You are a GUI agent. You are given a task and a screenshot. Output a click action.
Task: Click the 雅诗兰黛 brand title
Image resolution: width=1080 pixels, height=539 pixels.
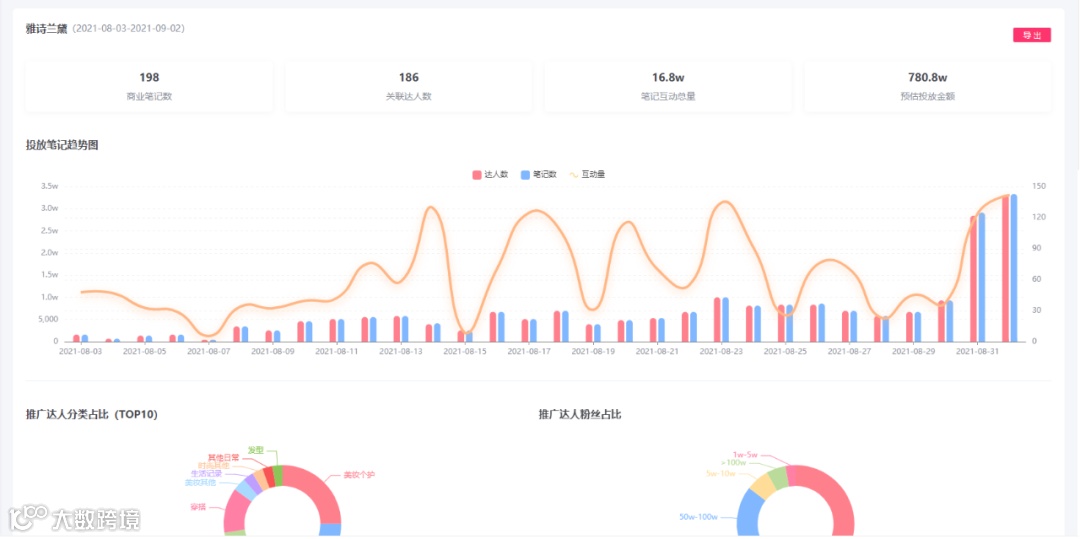[46, 29]
